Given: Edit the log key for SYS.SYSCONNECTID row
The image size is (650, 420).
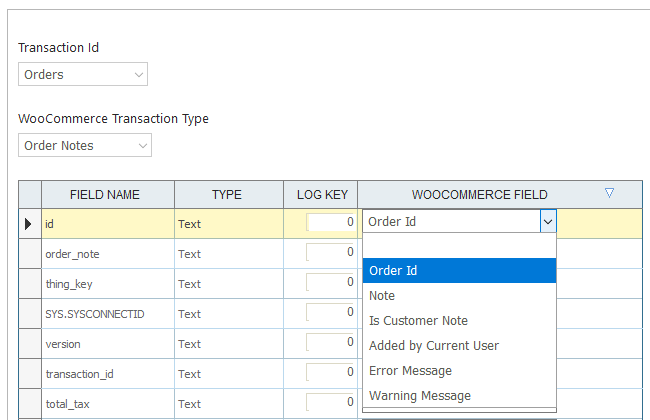Looking at the screenshot, I should (330, 312).
